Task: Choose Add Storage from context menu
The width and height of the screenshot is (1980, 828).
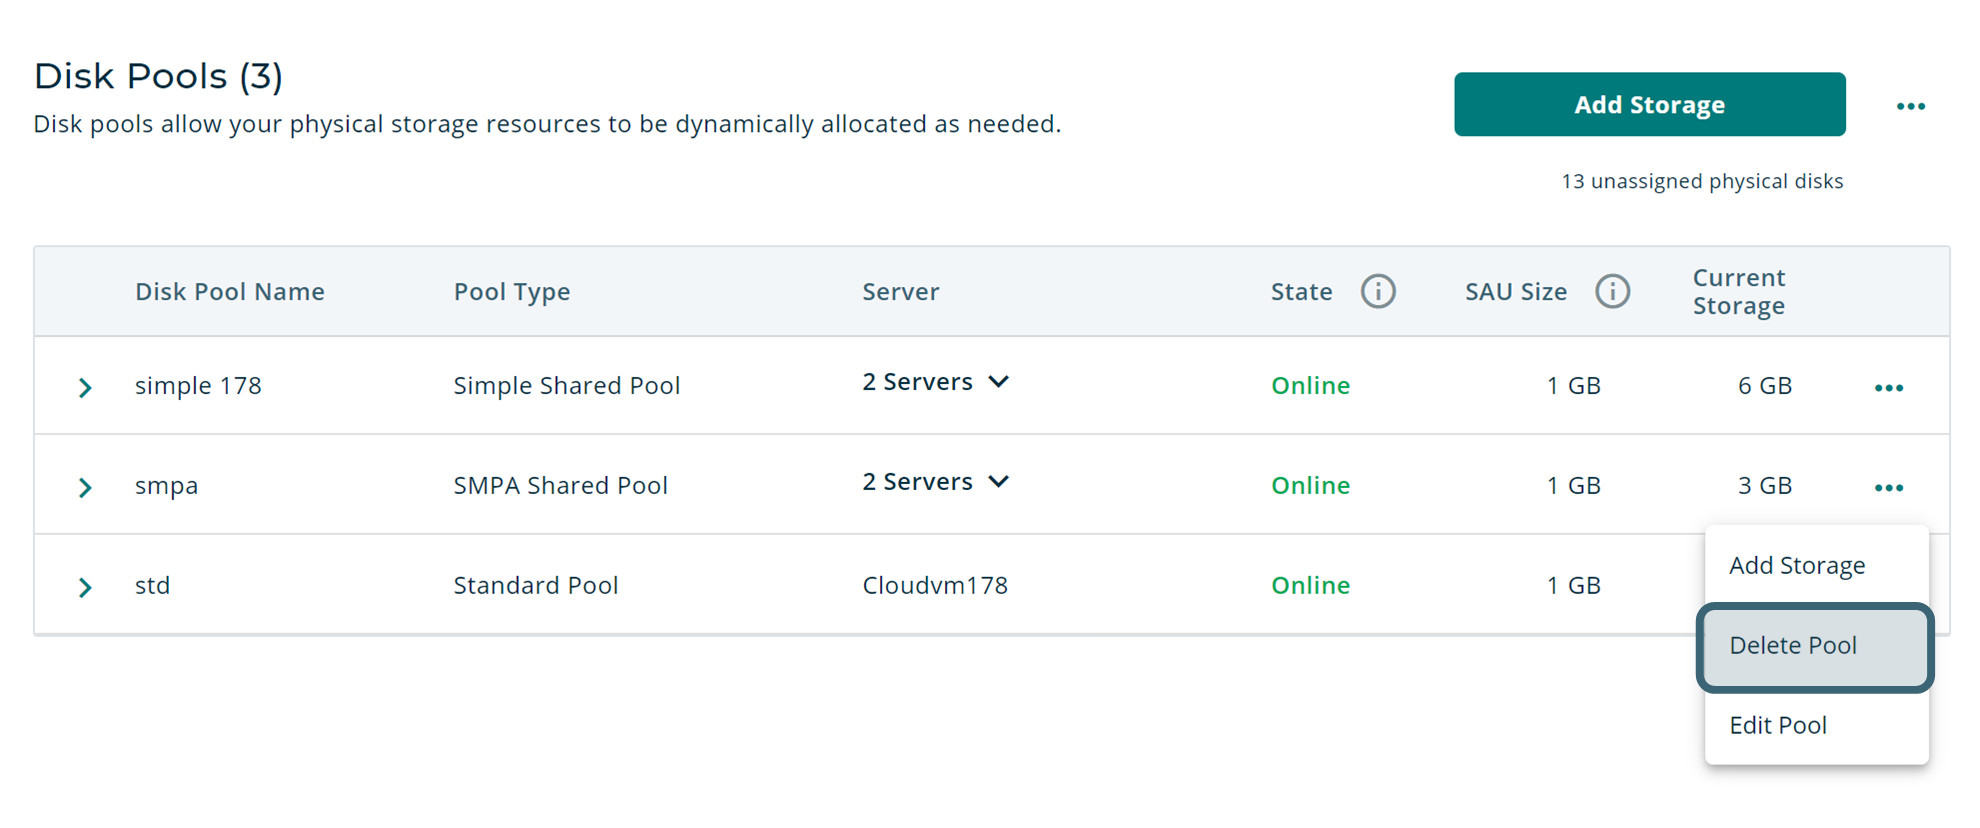Action: pos(1816,565)
